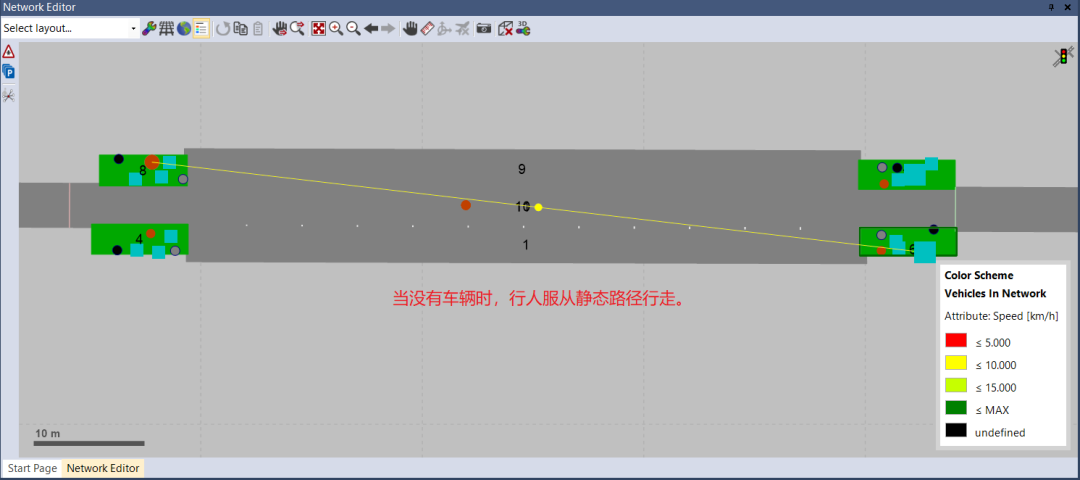Click the red Chinese annotation text

(x=539, y=300)
